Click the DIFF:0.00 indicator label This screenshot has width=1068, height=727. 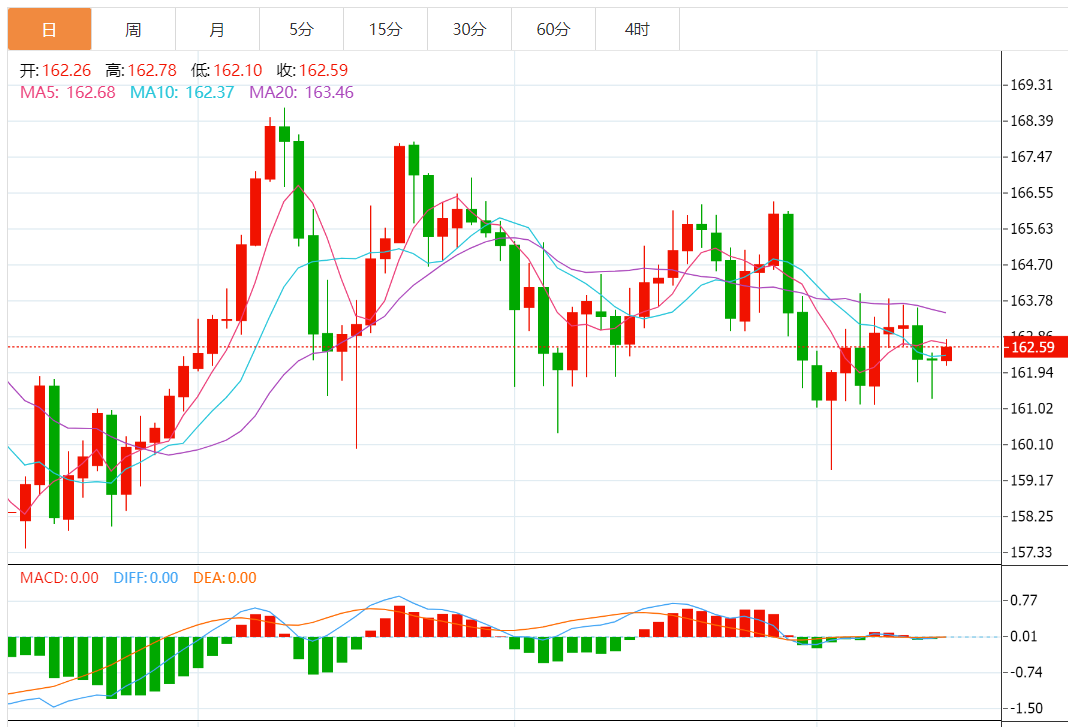point(146,578)
